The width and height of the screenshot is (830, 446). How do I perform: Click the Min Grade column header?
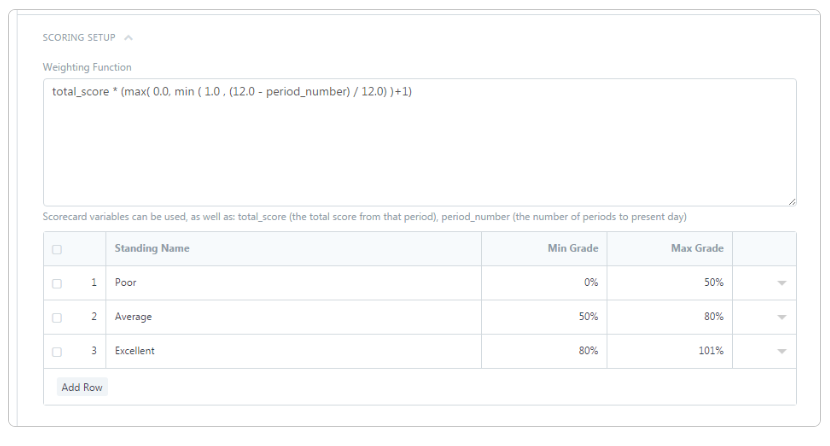[573, 248]
